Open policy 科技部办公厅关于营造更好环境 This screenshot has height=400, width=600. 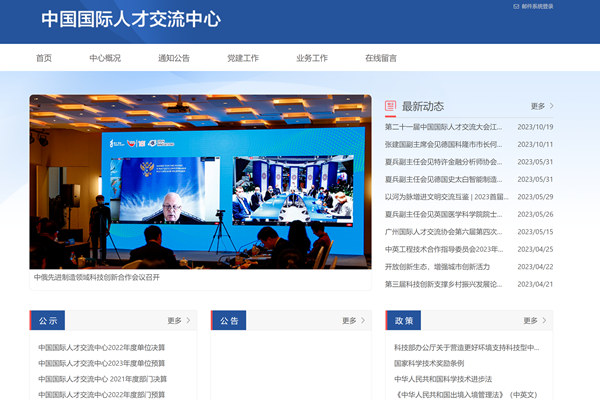pyautogui.click(x=466, y=348)
